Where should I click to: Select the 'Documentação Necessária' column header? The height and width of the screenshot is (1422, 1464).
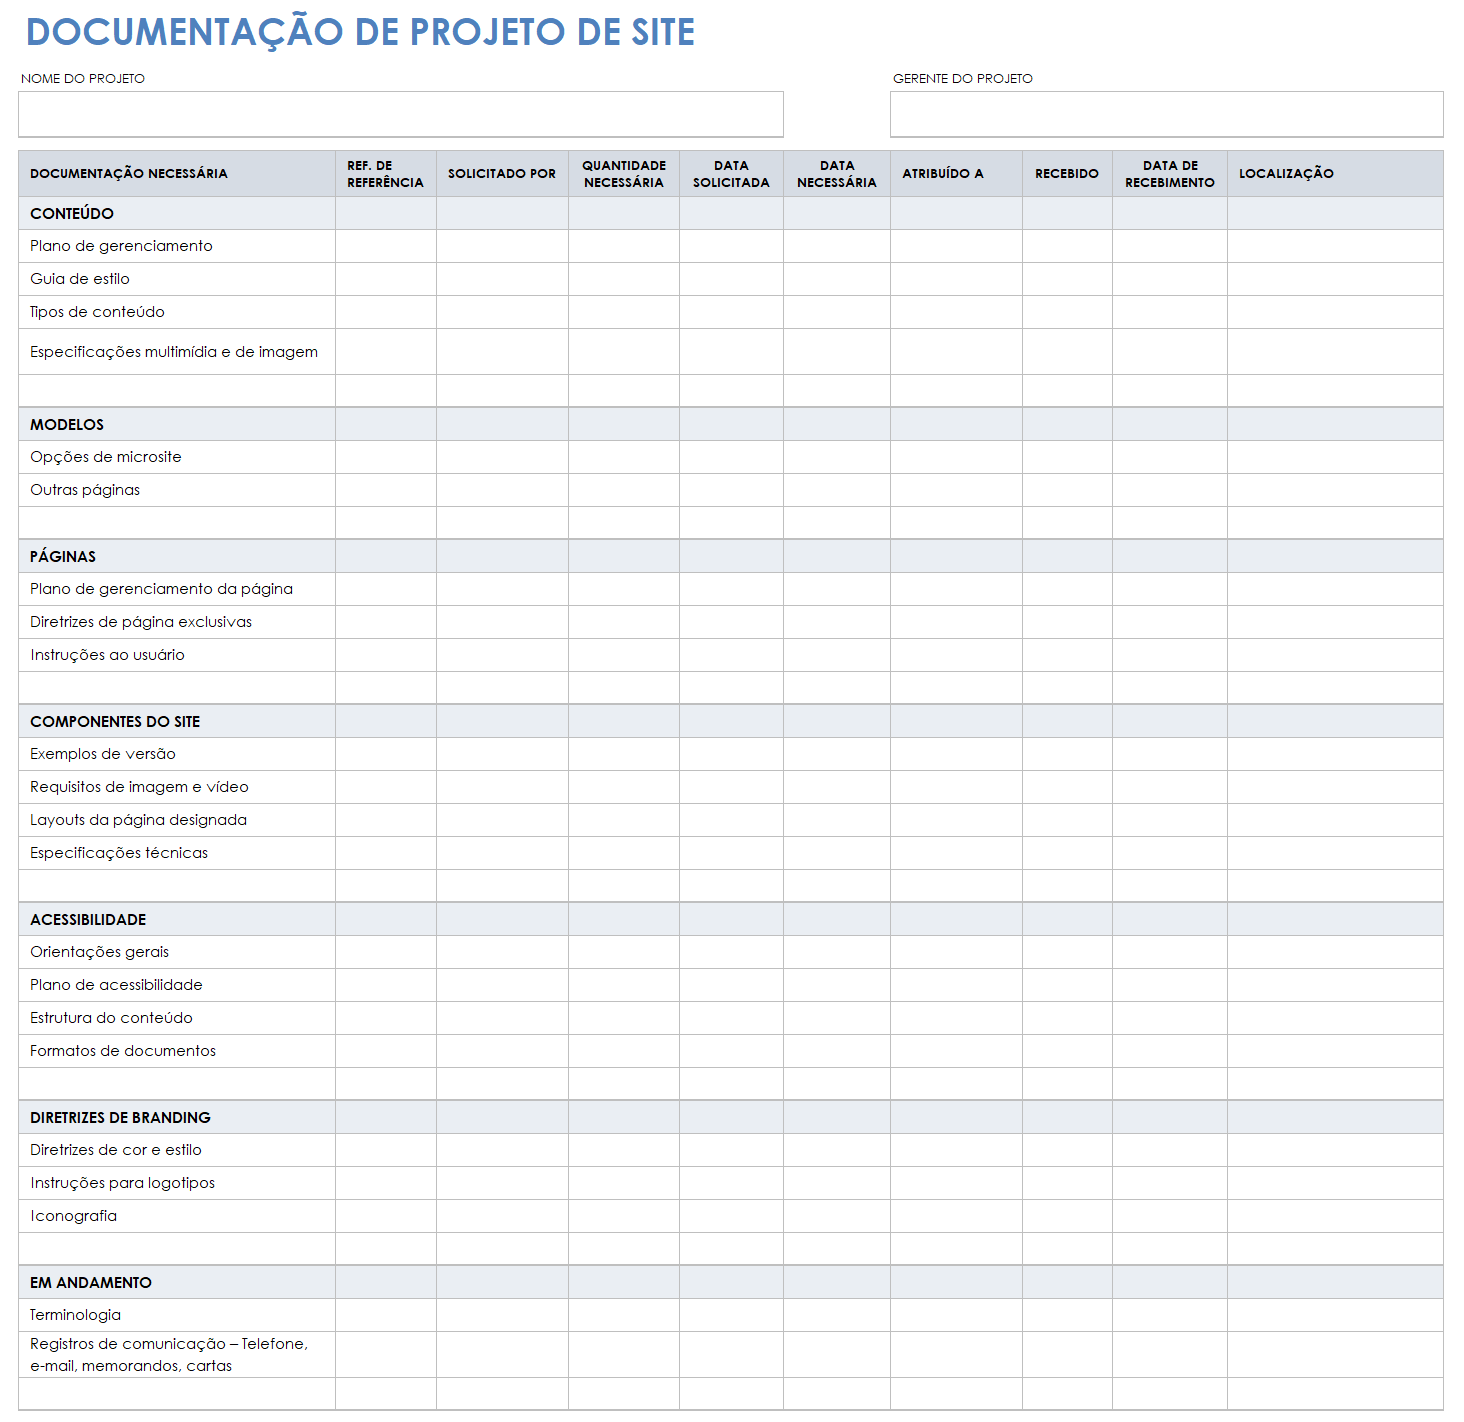(x=177, y=174)
